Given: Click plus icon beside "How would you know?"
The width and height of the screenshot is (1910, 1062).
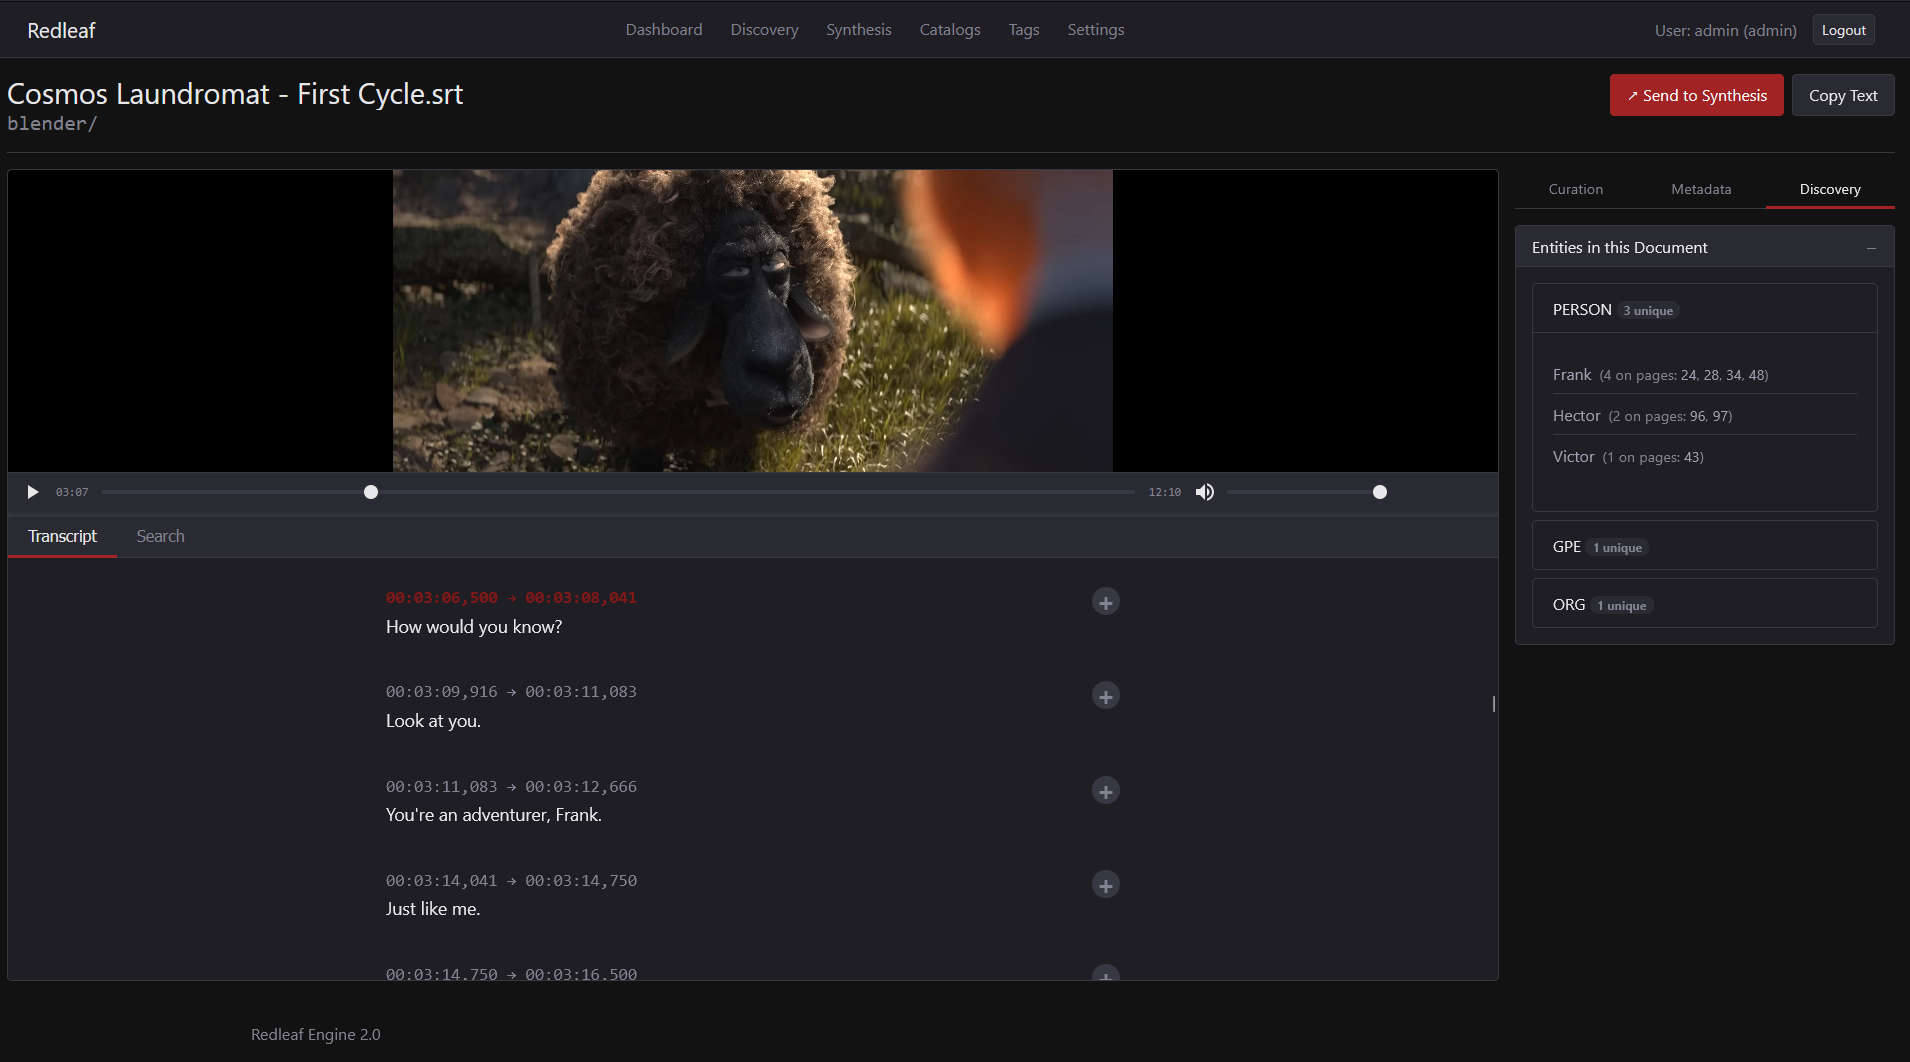Looking at the screenshot, I should [x=1105, y=603].
